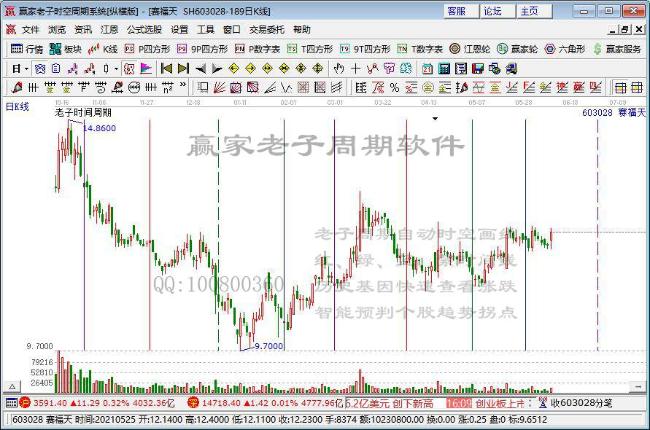This screenshot has width=650, height=430.
Task: Select the crosshair cursor tool
Action: [355, 68]
